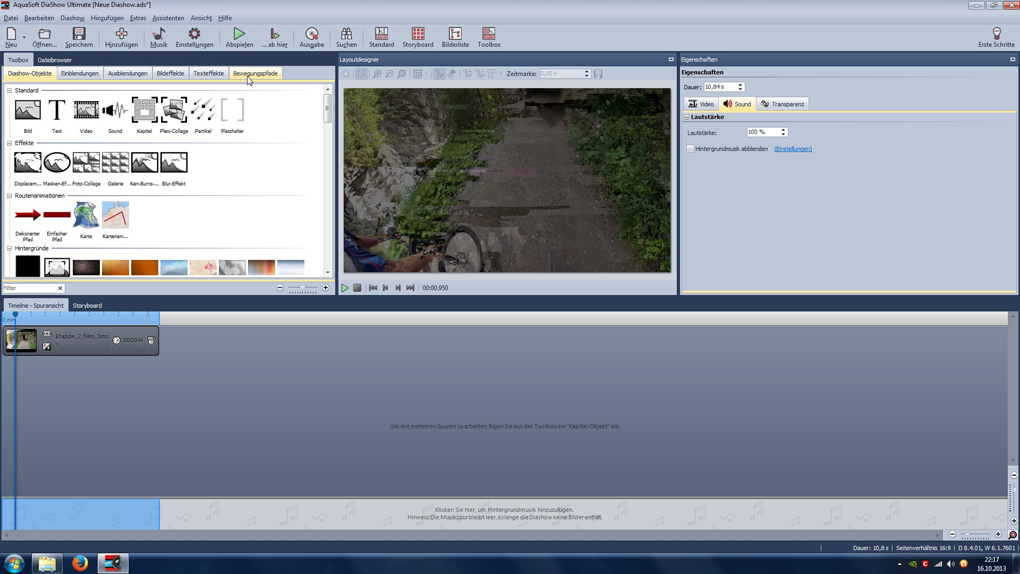Choose the Partikel effect icon
The image size is (1020, 574).
[203, 110]
